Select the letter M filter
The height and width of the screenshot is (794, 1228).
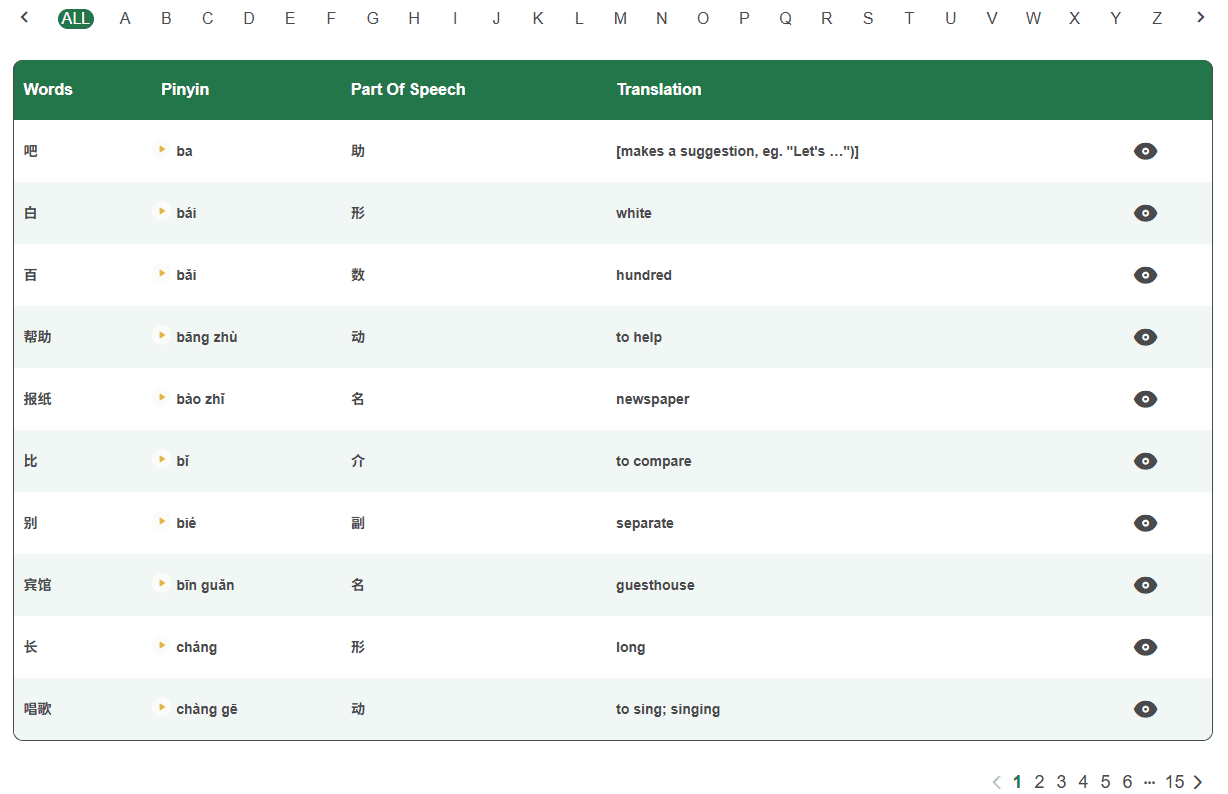pyautogui.click(x=620, y=18)
